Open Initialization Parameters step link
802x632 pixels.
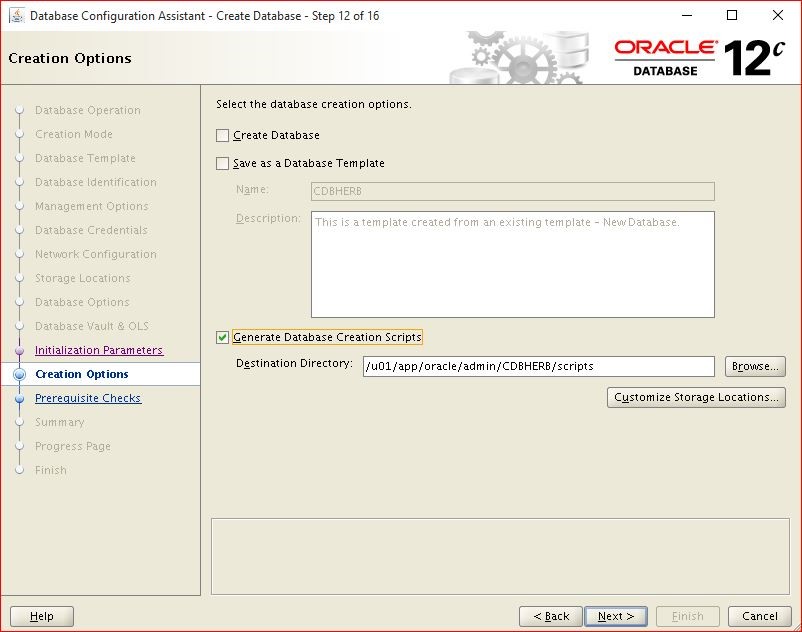point(99,350)
